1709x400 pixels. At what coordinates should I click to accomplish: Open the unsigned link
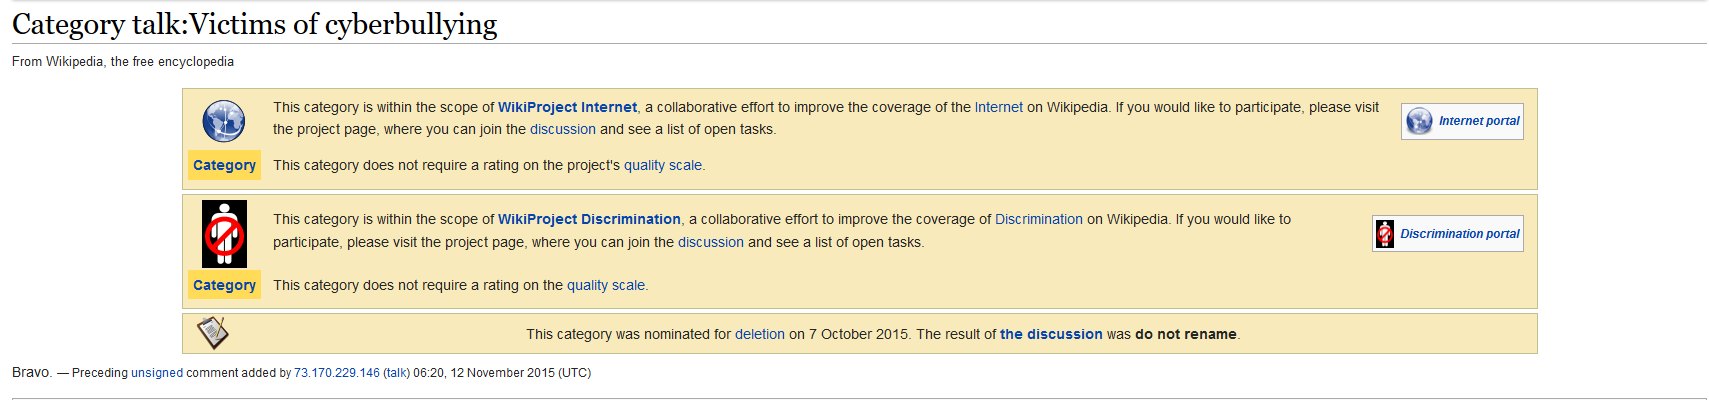157,373
